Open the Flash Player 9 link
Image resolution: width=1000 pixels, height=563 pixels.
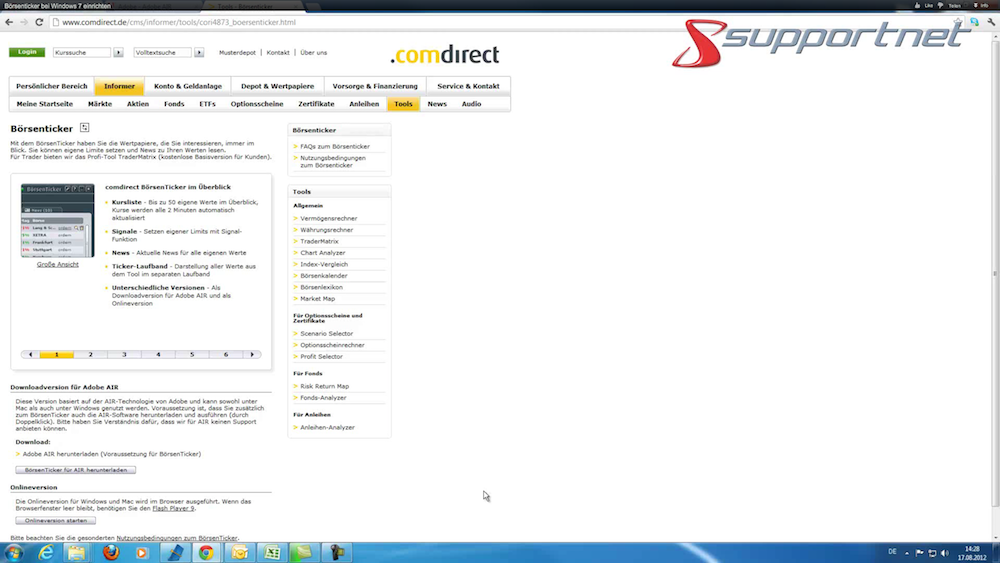tap(173, 509)
